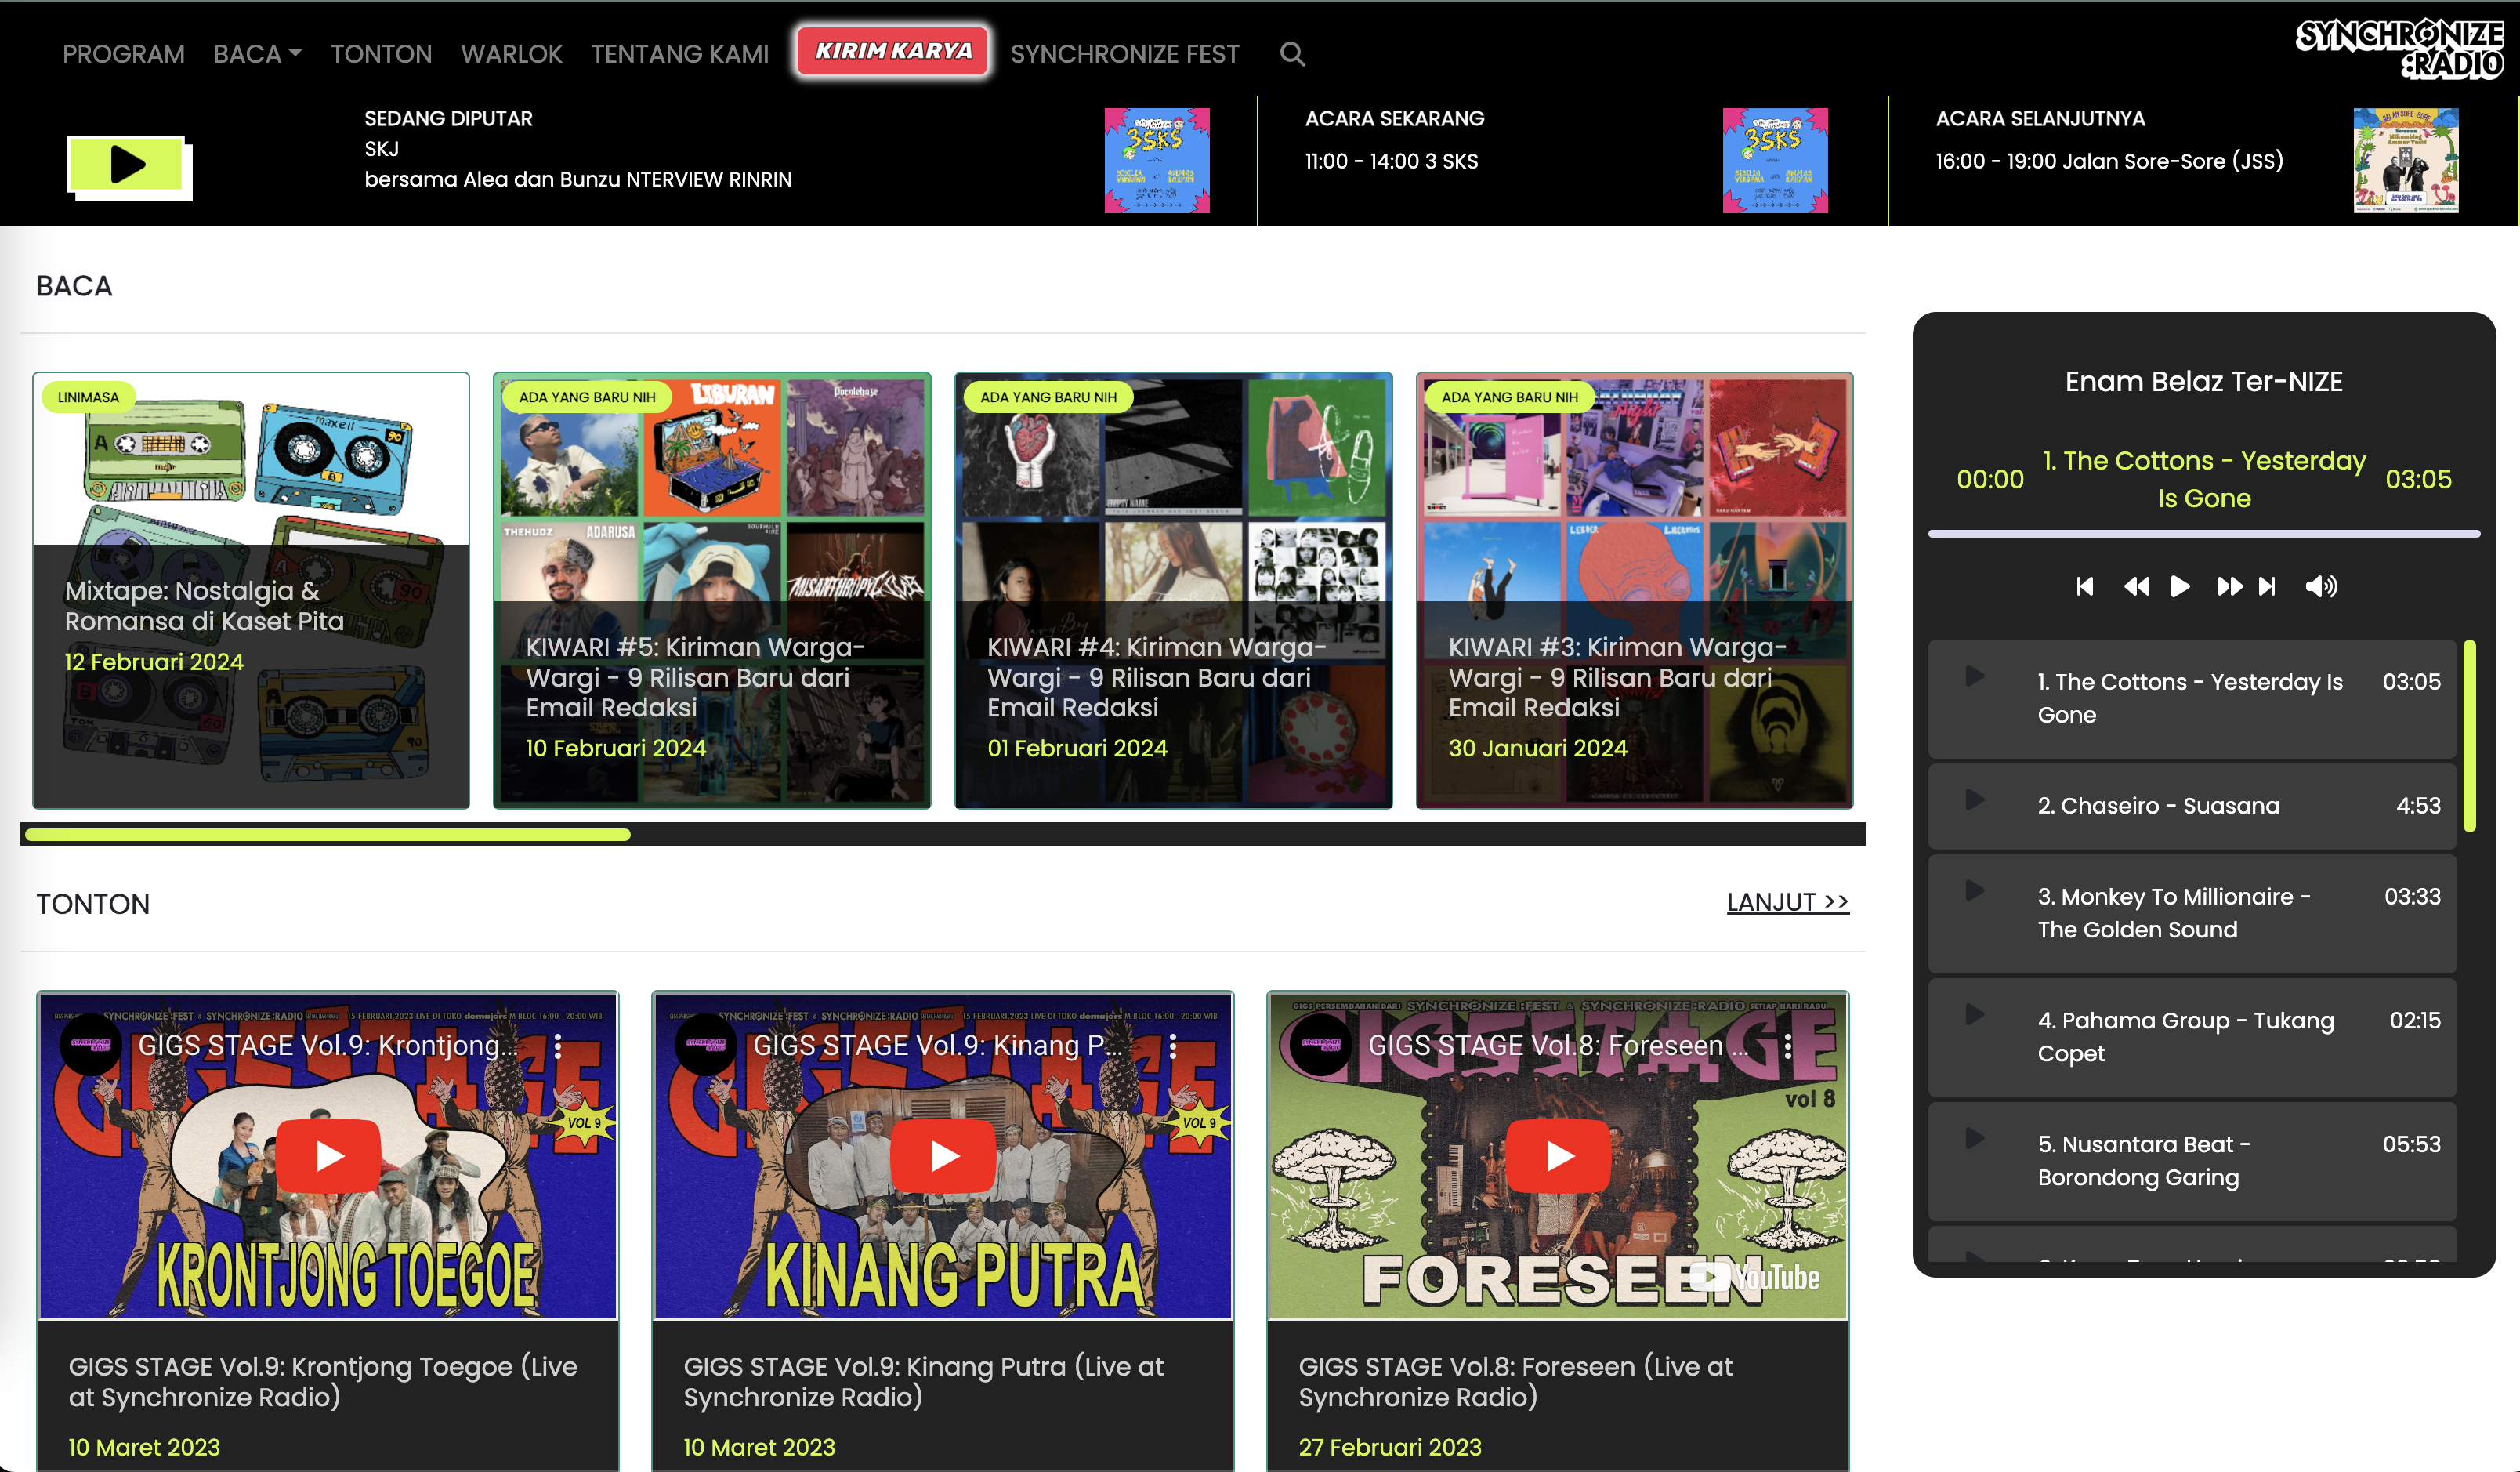Play the Kinang Putra YouTube video

943,1156
